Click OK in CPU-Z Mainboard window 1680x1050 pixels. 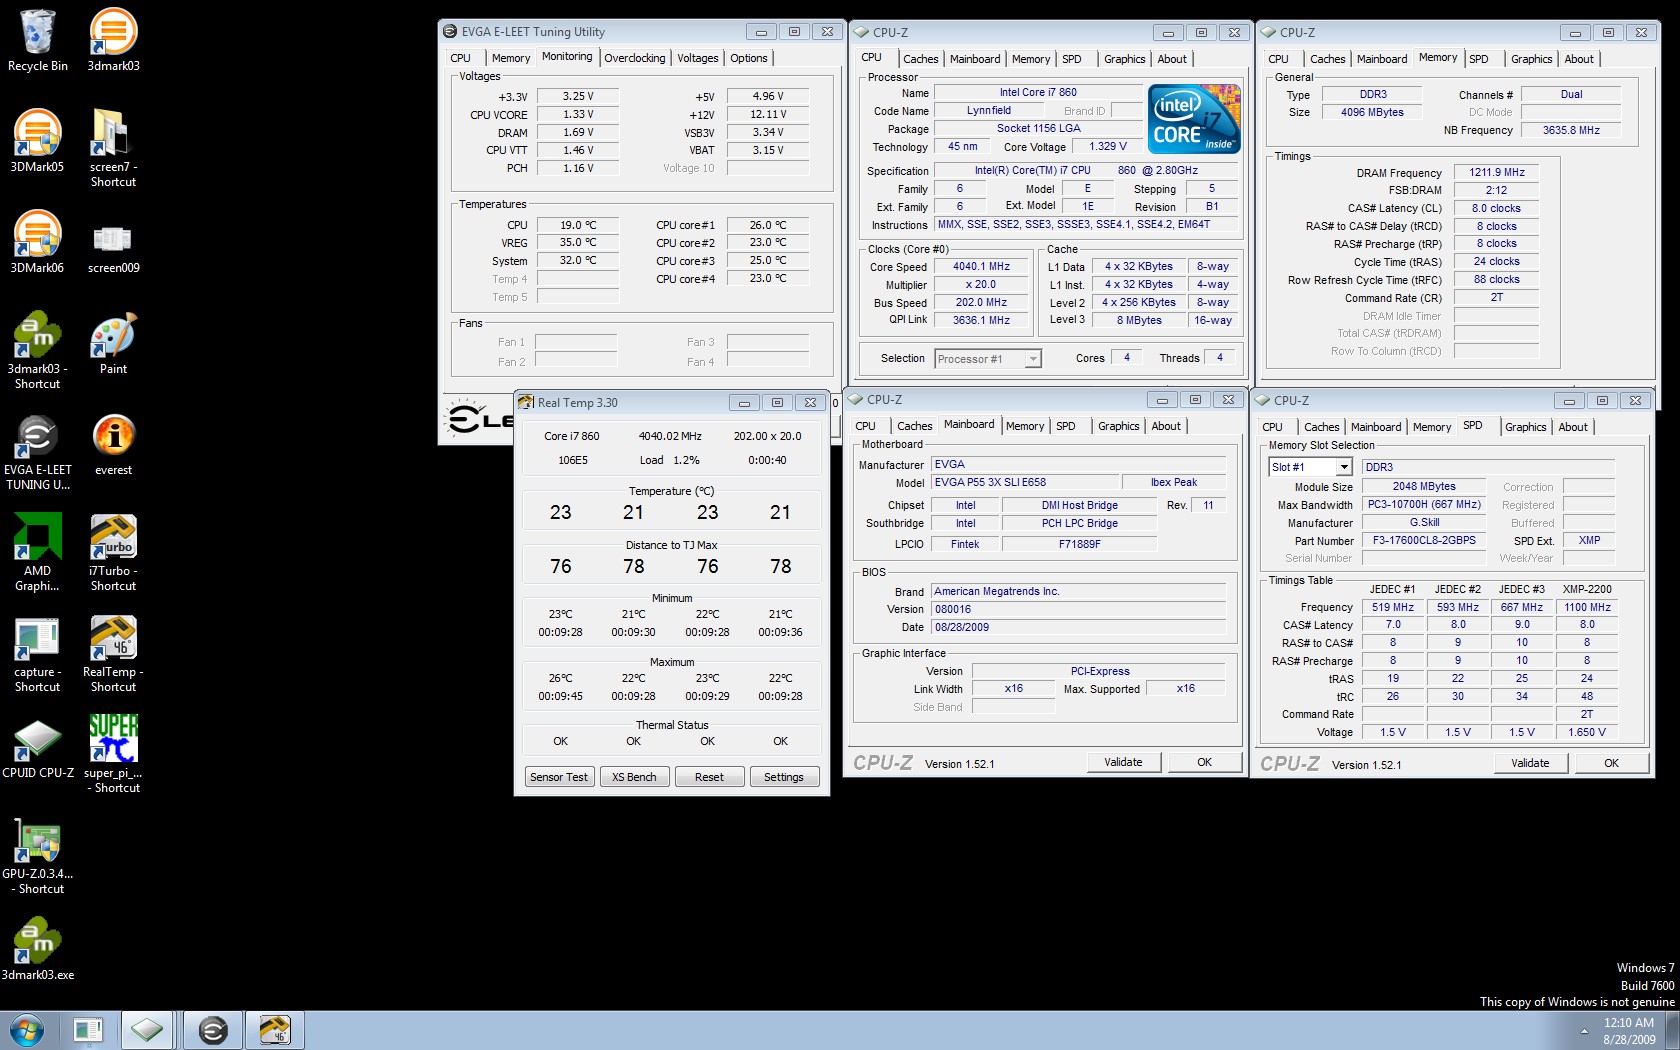click(1204, 762)
